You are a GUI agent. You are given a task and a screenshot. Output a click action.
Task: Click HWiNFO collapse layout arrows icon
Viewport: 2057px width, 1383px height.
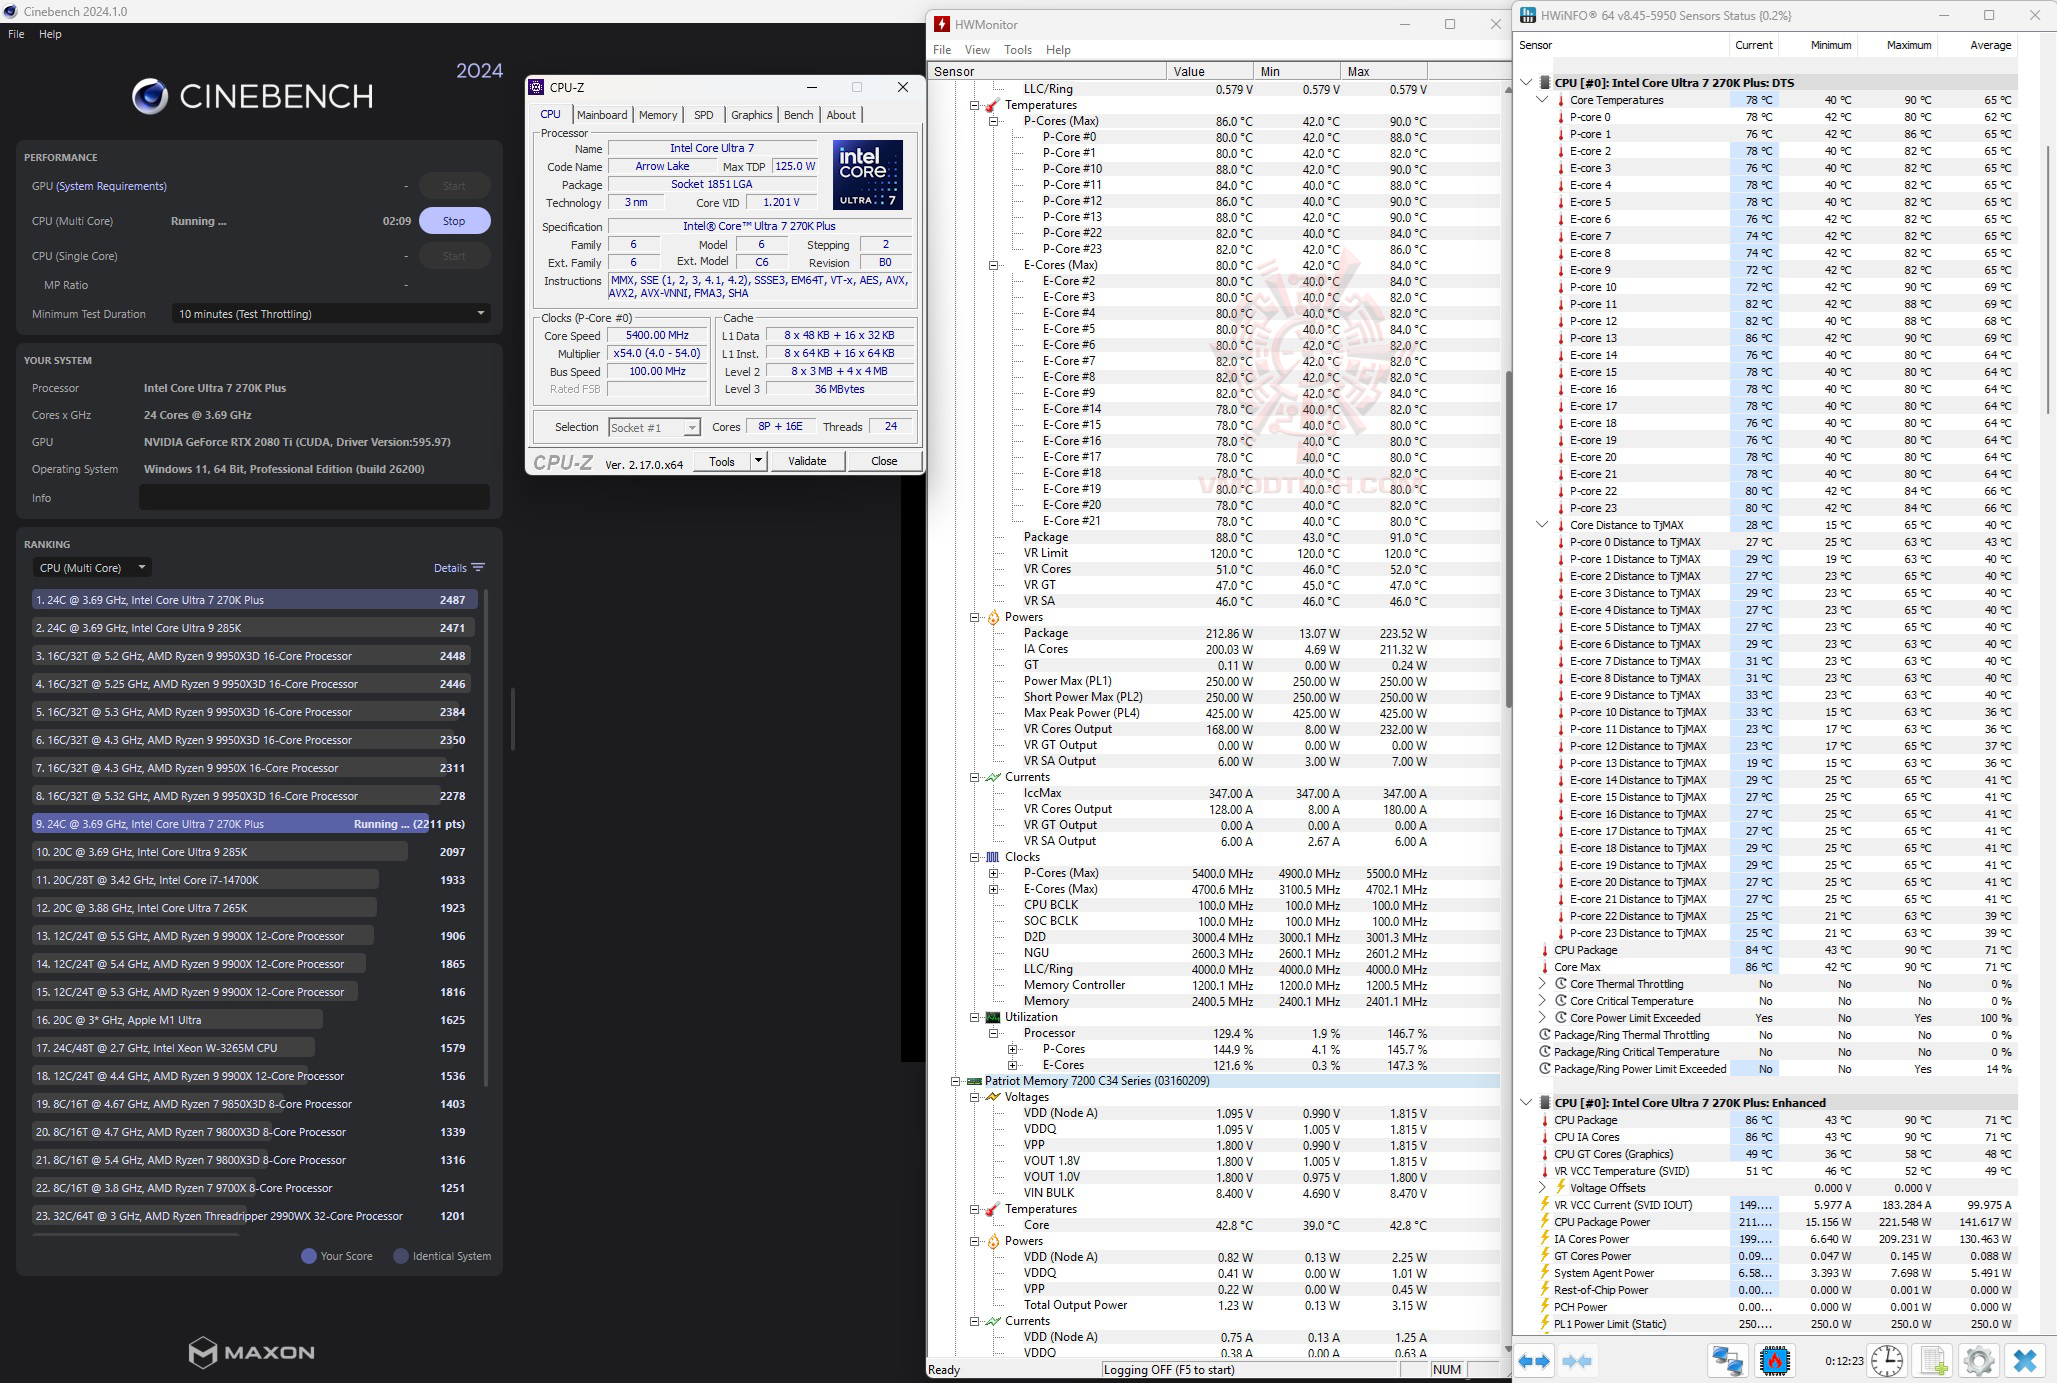pos(1577,1360)
